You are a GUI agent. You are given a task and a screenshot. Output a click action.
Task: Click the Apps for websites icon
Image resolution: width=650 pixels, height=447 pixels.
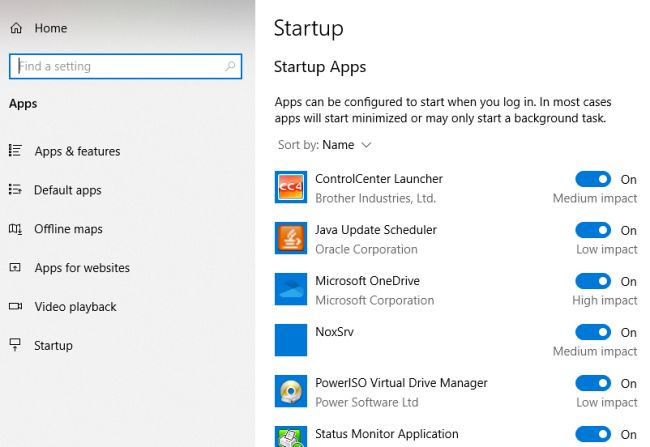[15, 267]
